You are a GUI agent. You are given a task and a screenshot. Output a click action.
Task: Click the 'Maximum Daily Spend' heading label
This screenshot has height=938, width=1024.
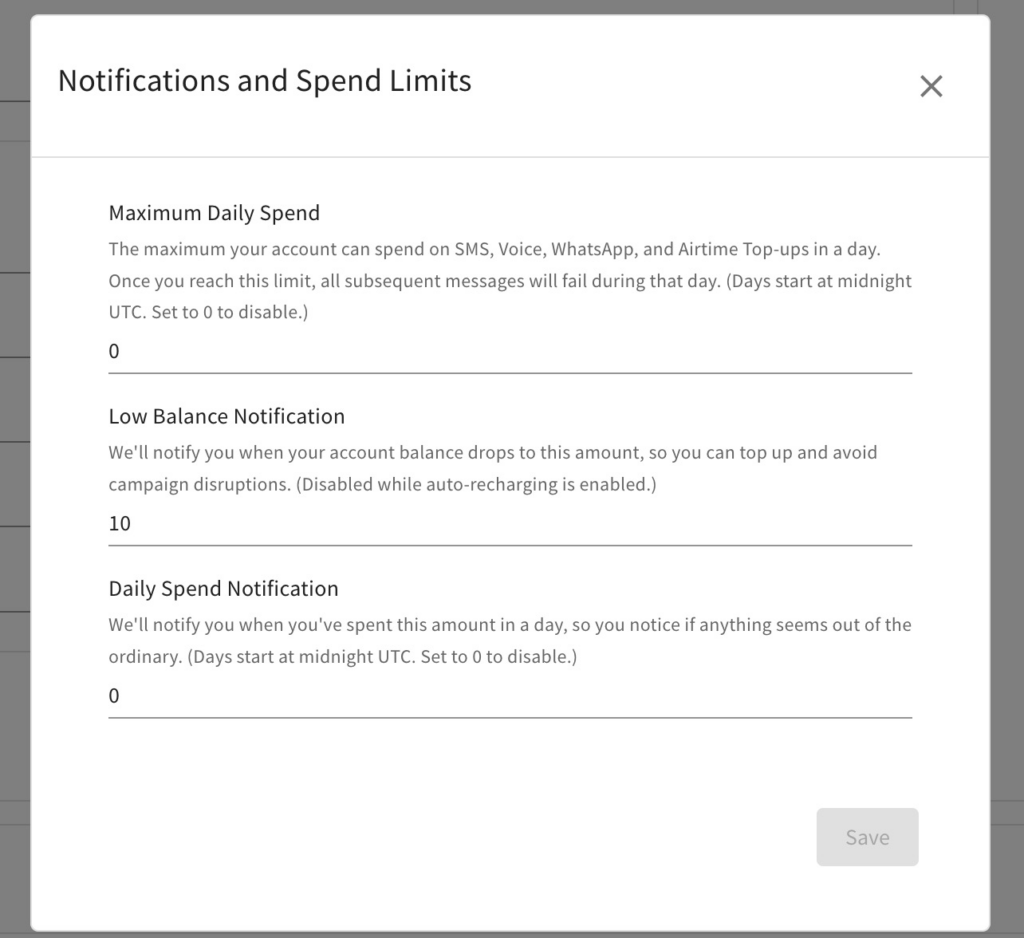pos(214,213)
